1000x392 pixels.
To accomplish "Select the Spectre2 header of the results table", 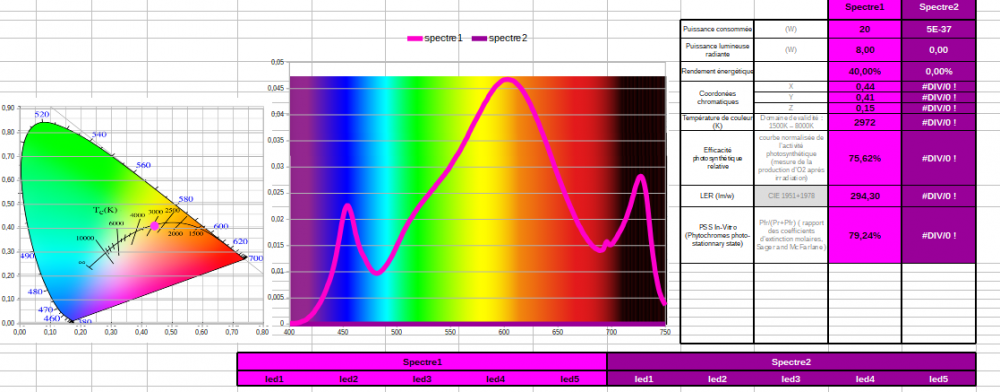I will coord(938,8).
